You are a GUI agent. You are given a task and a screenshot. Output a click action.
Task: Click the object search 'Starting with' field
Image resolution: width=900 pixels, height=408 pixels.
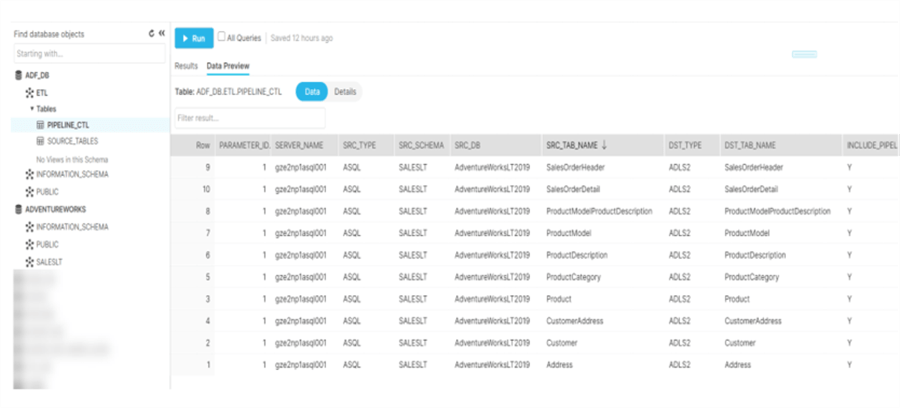[87, 54]
